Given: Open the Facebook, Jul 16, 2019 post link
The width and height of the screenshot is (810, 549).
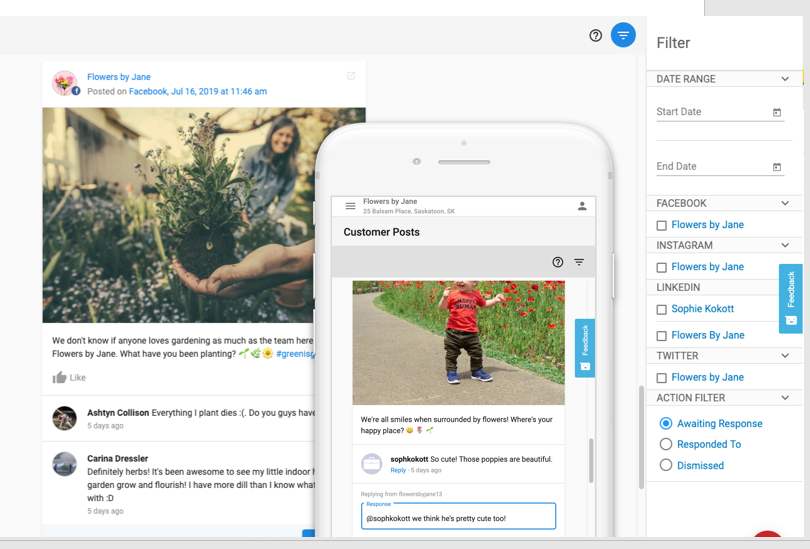Looking at the screenshot, I should (x=198, y=91).
